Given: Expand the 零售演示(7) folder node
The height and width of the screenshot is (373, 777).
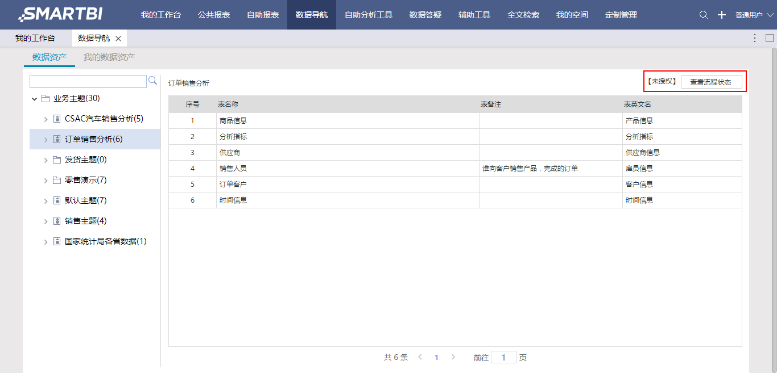Looking at the screenshot, I should point(46,180).
